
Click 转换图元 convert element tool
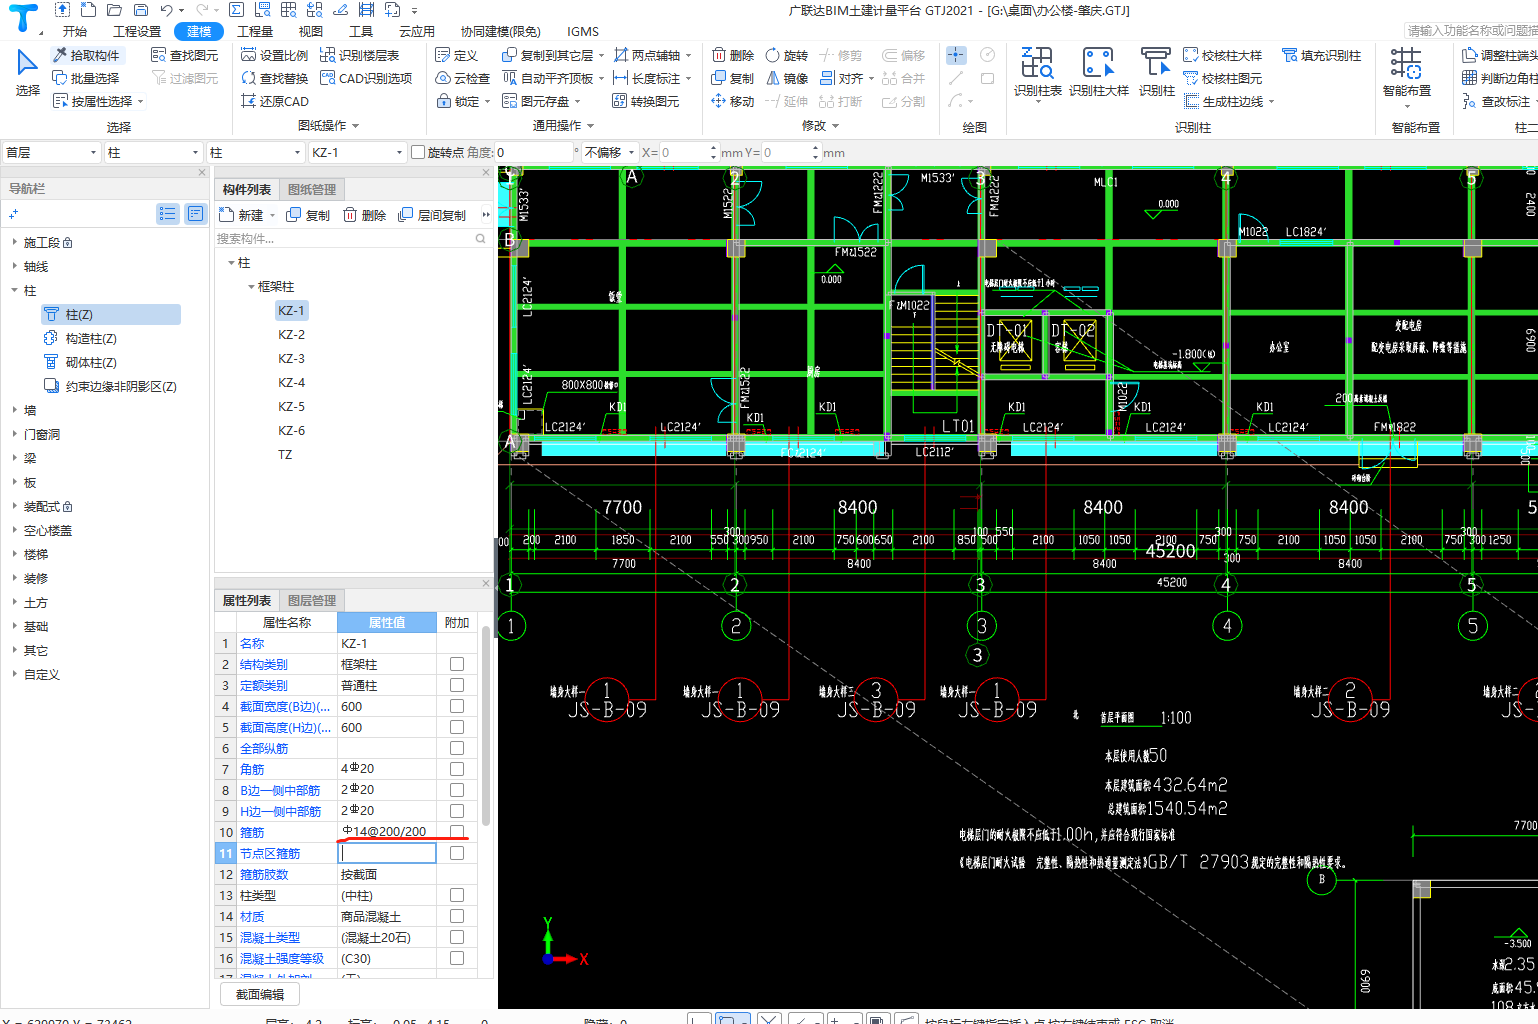tap(646, 101)
